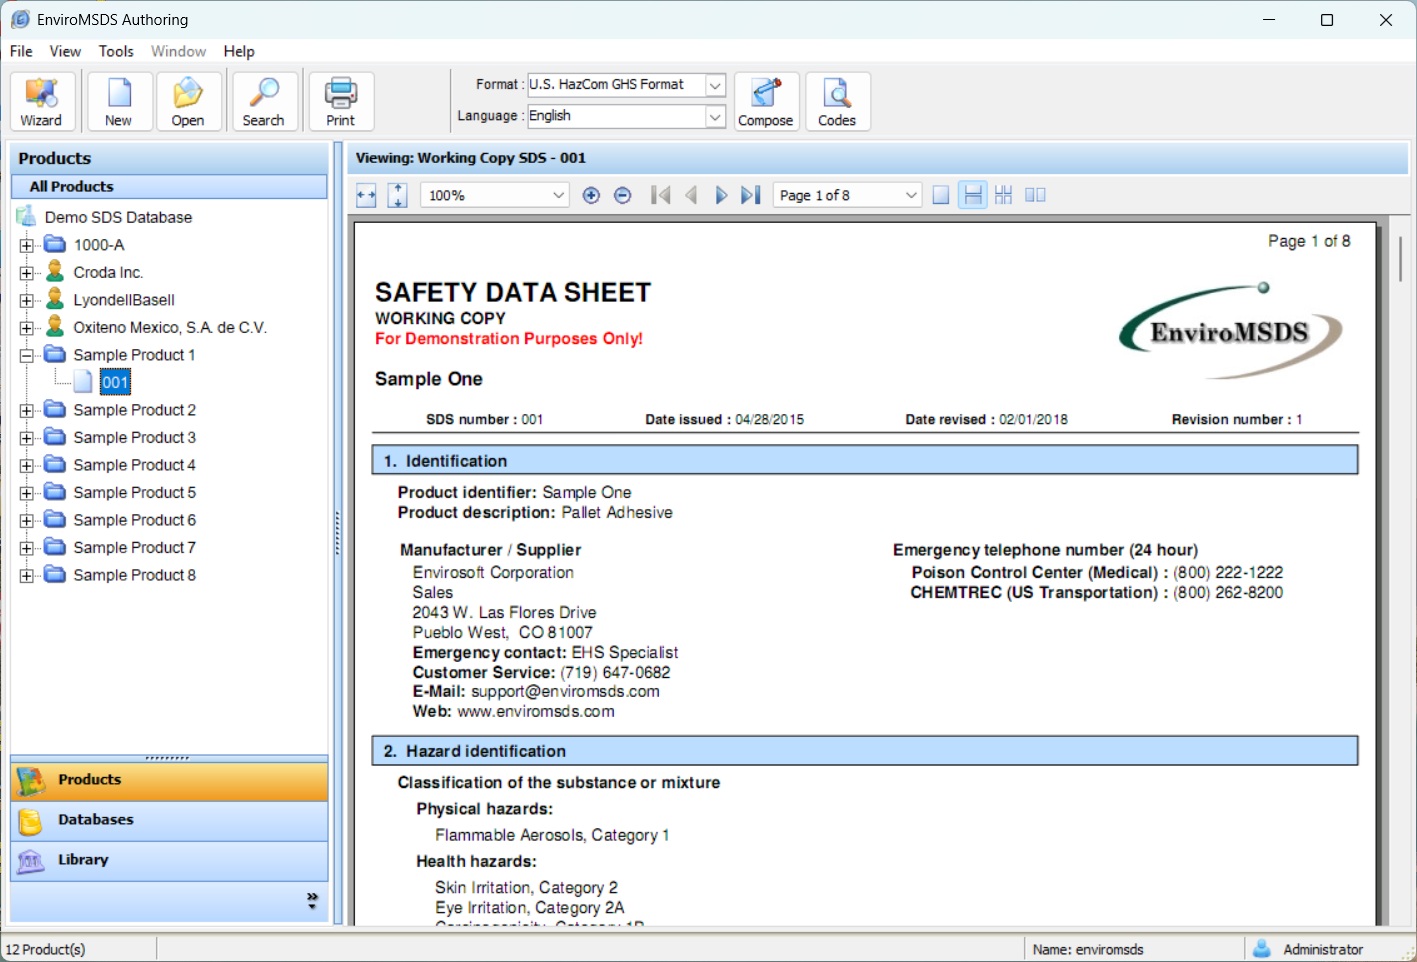
Task: Click the 12 Product(s) status text
Action: pos(46,949)
